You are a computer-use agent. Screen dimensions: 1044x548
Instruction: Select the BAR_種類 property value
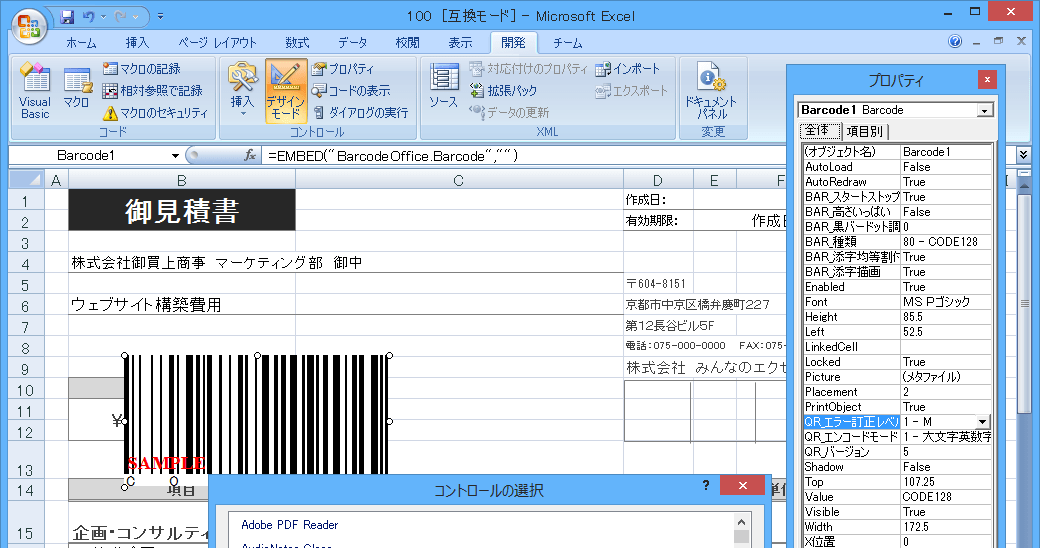click(946, 242)
